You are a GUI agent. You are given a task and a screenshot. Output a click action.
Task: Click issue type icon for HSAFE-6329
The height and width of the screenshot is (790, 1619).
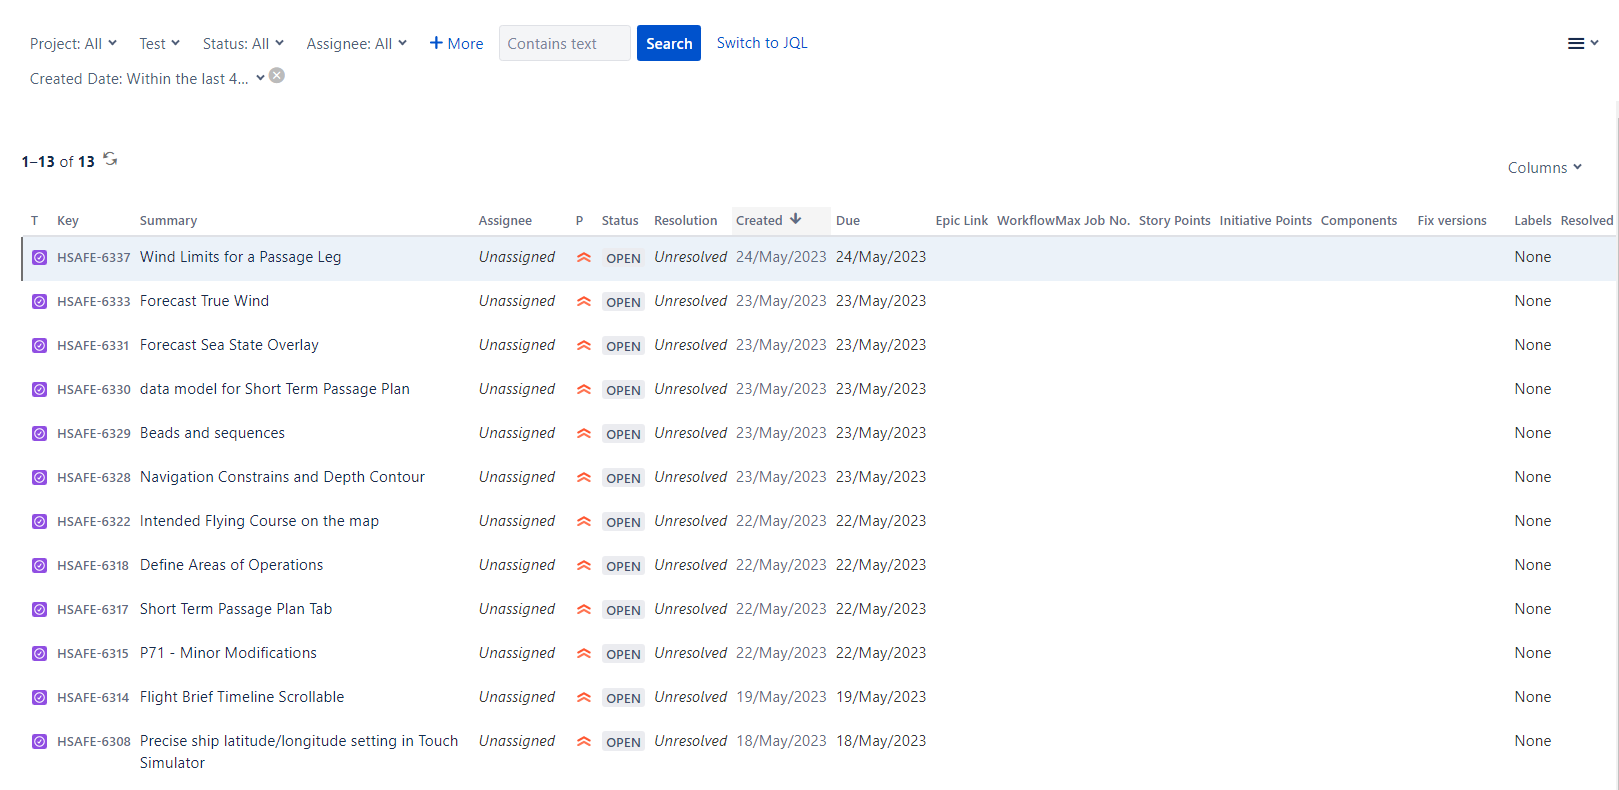click(x=39, y=433)
